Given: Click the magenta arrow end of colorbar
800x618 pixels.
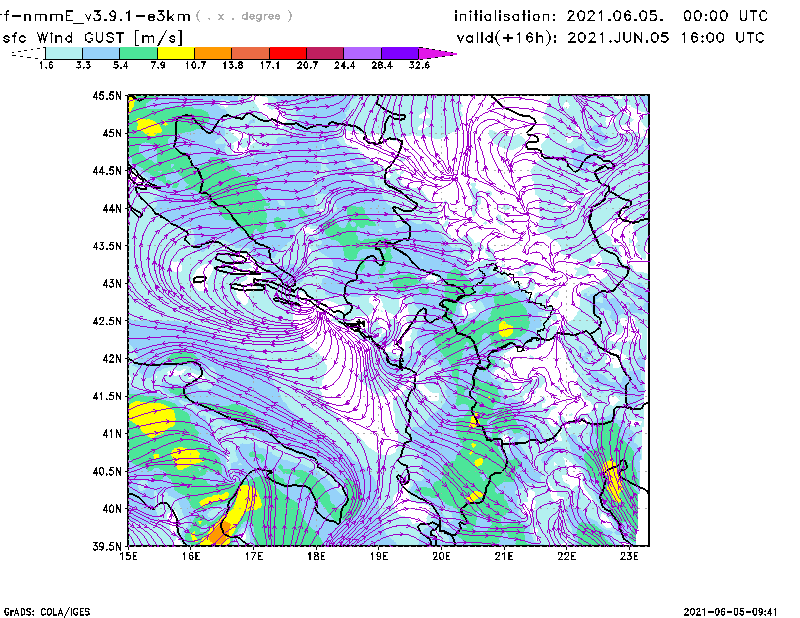Looking at the screenshot, I should coord(436,53).
